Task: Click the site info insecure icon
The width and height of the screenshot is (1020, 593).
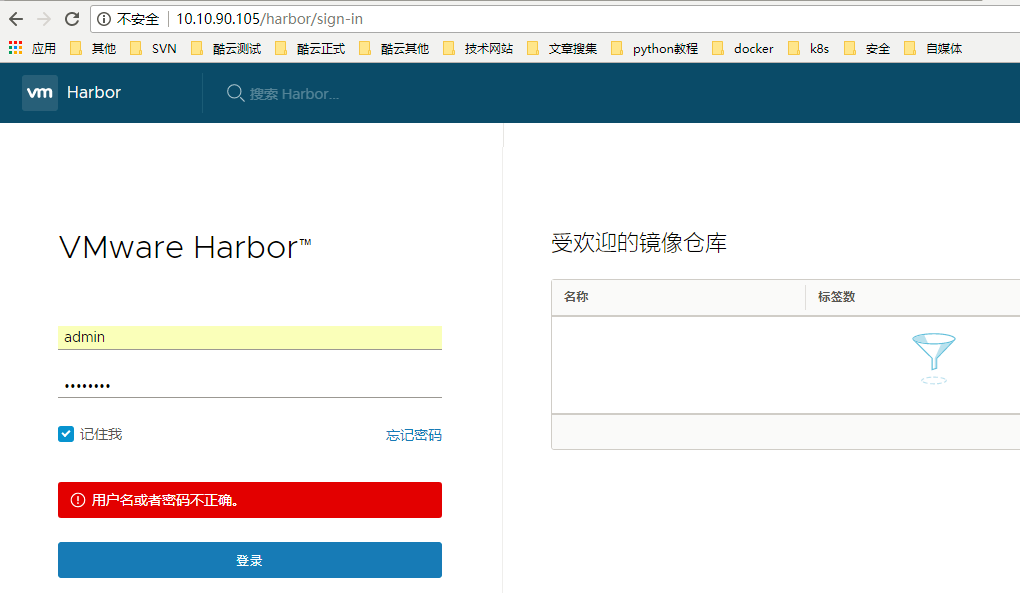Action: click(x=104, y=19)
